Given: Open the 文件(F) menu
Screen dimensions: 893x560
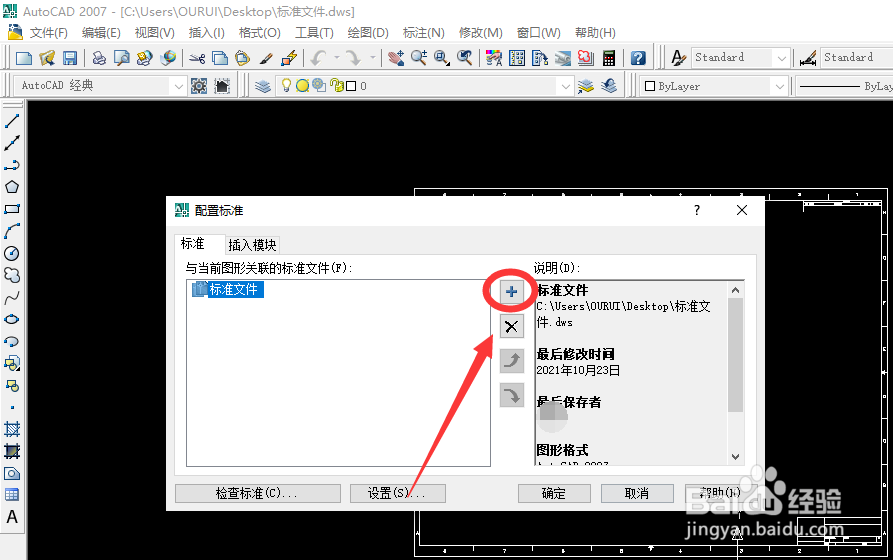Looking at the screenshot, I should (x=48, y=33).
